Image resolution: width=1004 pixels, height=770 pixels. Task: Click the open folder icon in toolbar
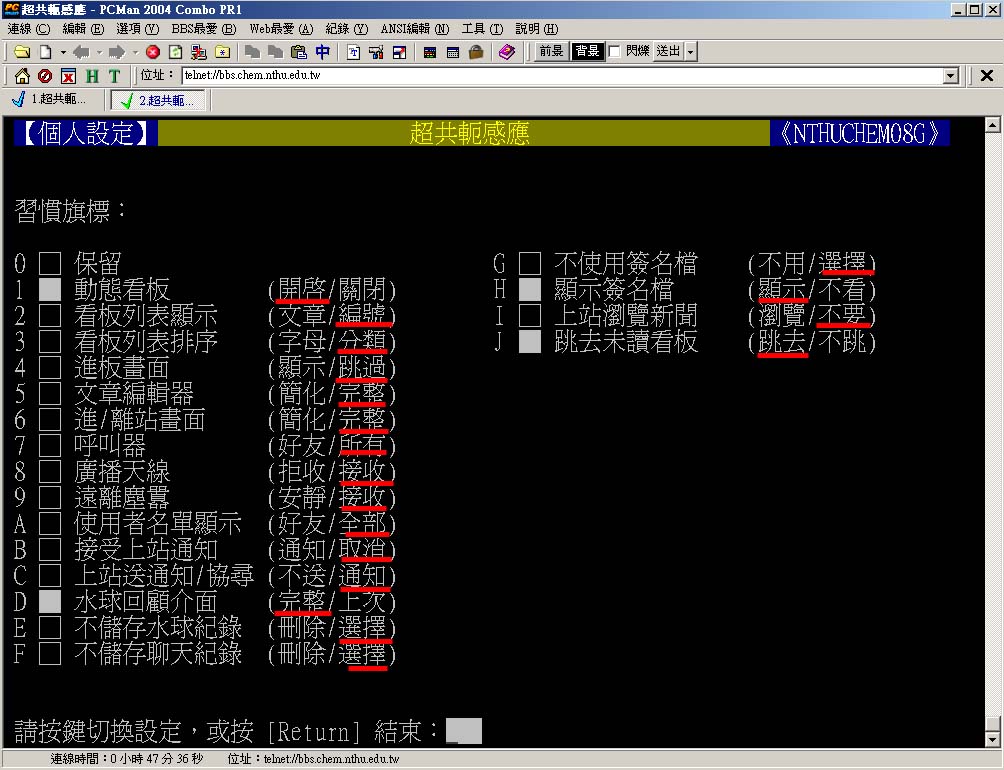[21, 52]
